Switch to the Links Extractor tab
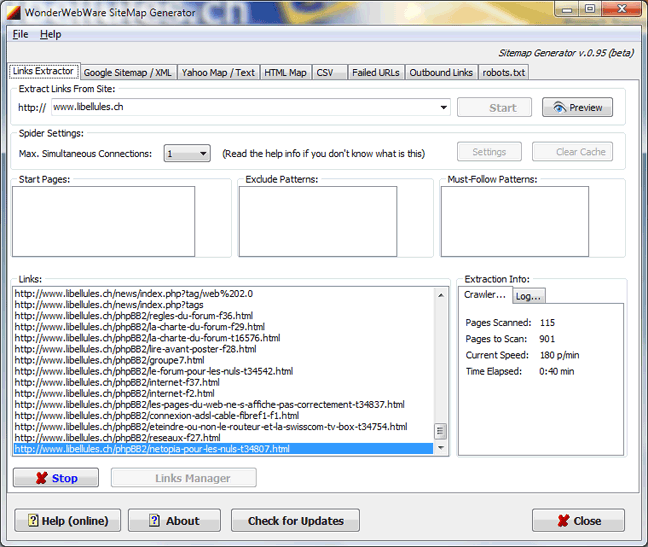Image resolution: width=648 pixels, height=547 pixels. [43, 71]
